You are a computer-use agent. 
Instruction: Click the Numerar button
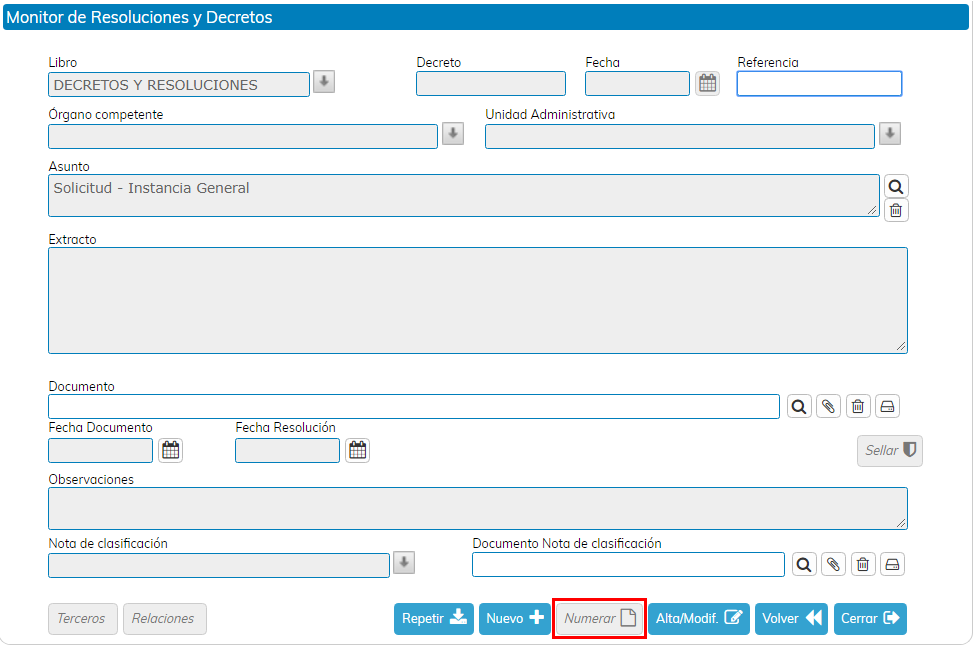click(x=599, y=619)
